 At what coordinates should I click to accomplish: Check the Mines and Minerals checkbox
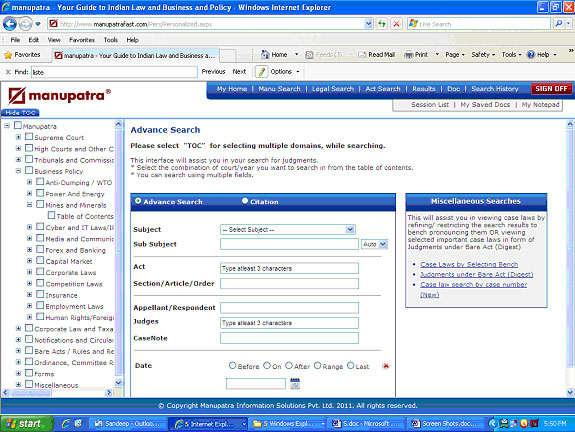tap(40, 204)
